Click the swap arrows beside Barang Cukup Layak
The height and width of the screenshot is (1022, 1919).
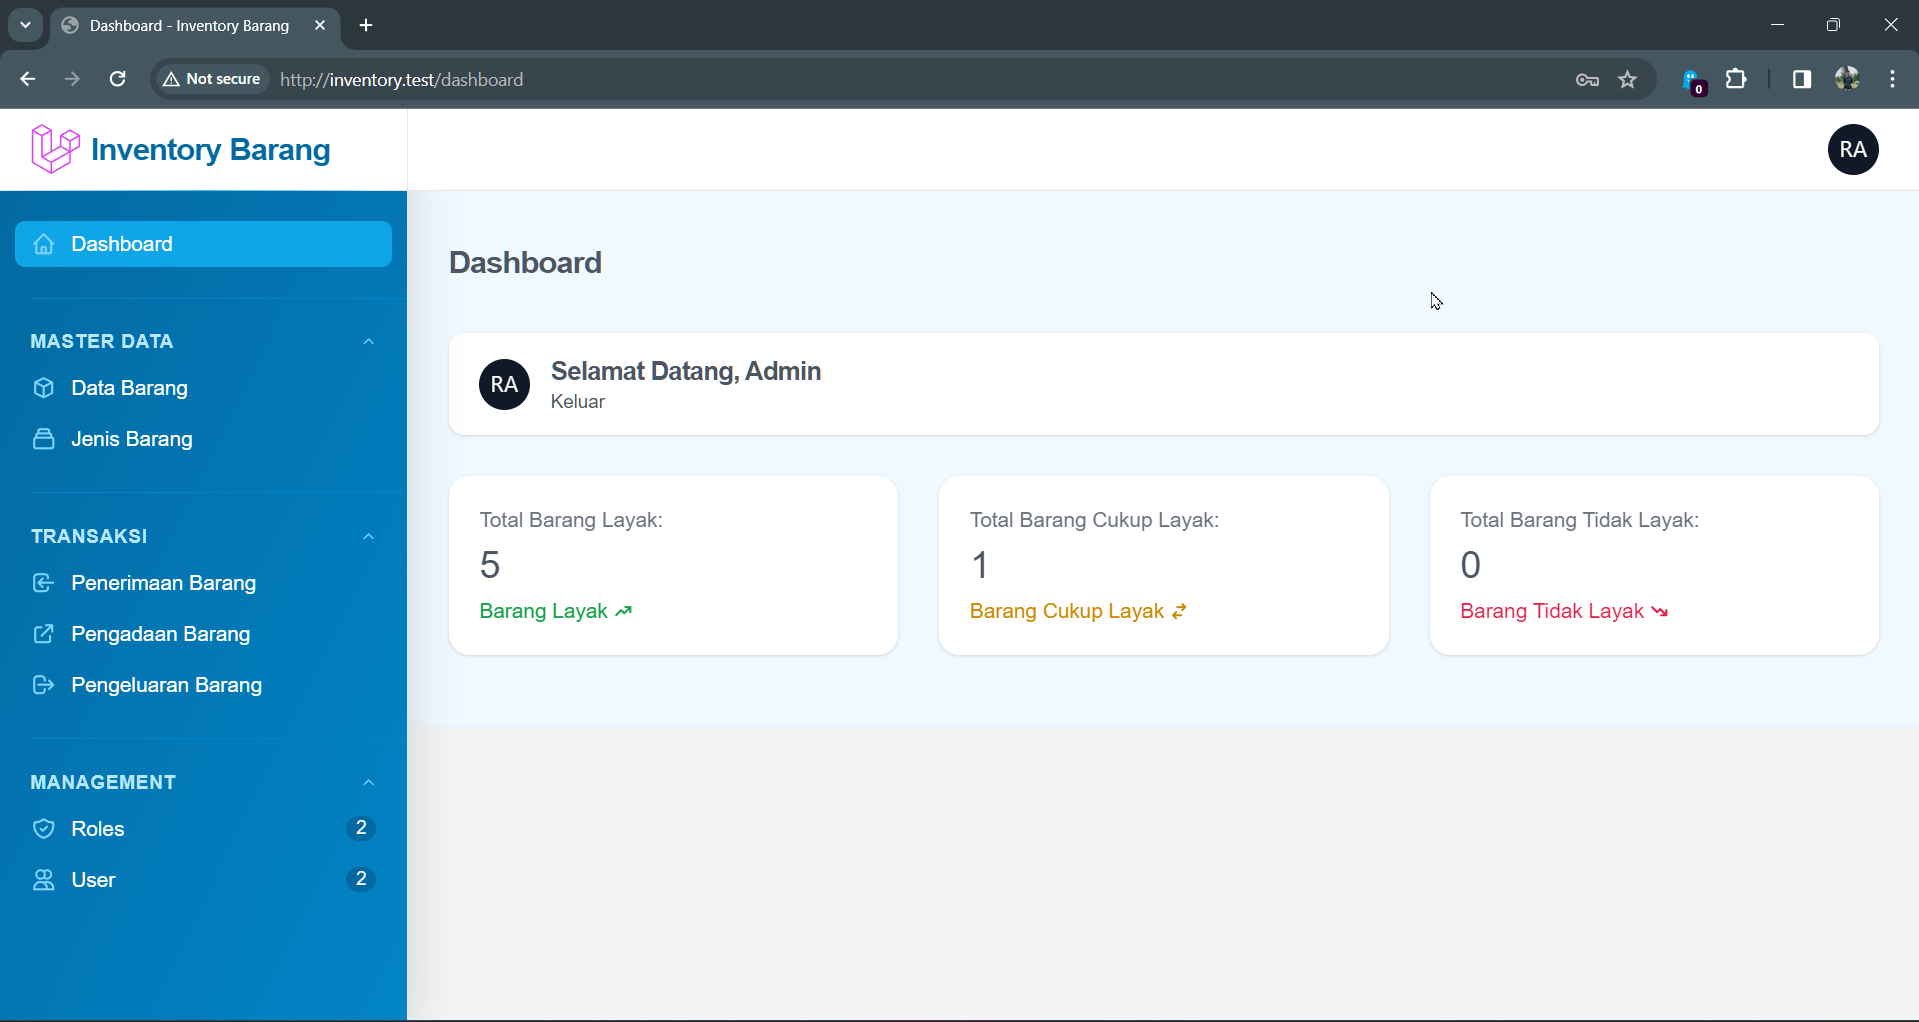[1180, 611]
